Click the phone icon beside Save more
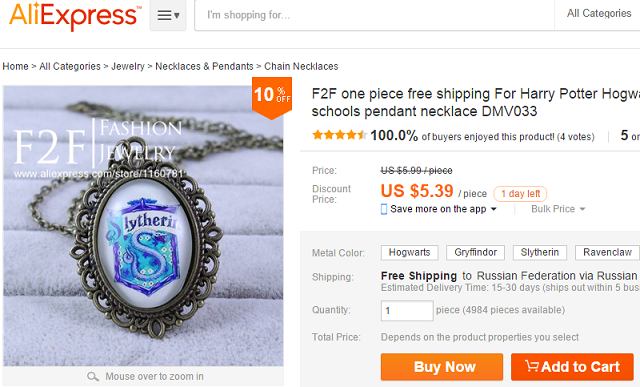 coord(384,209)
